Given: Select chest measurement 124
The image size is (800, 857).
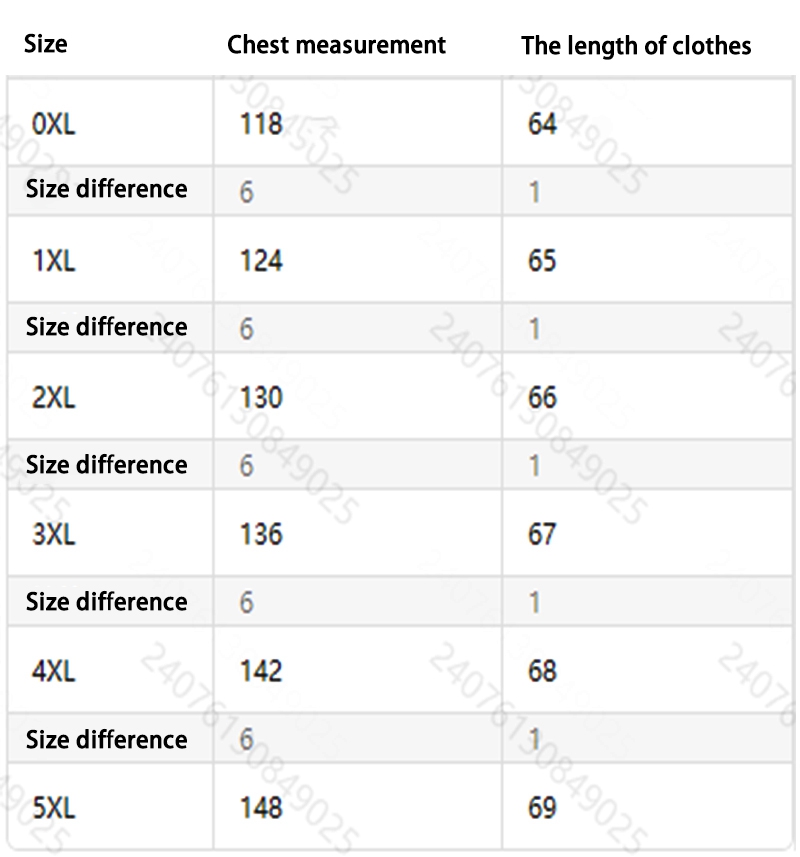Looking at the screenshot, I should tap(261, 261).
